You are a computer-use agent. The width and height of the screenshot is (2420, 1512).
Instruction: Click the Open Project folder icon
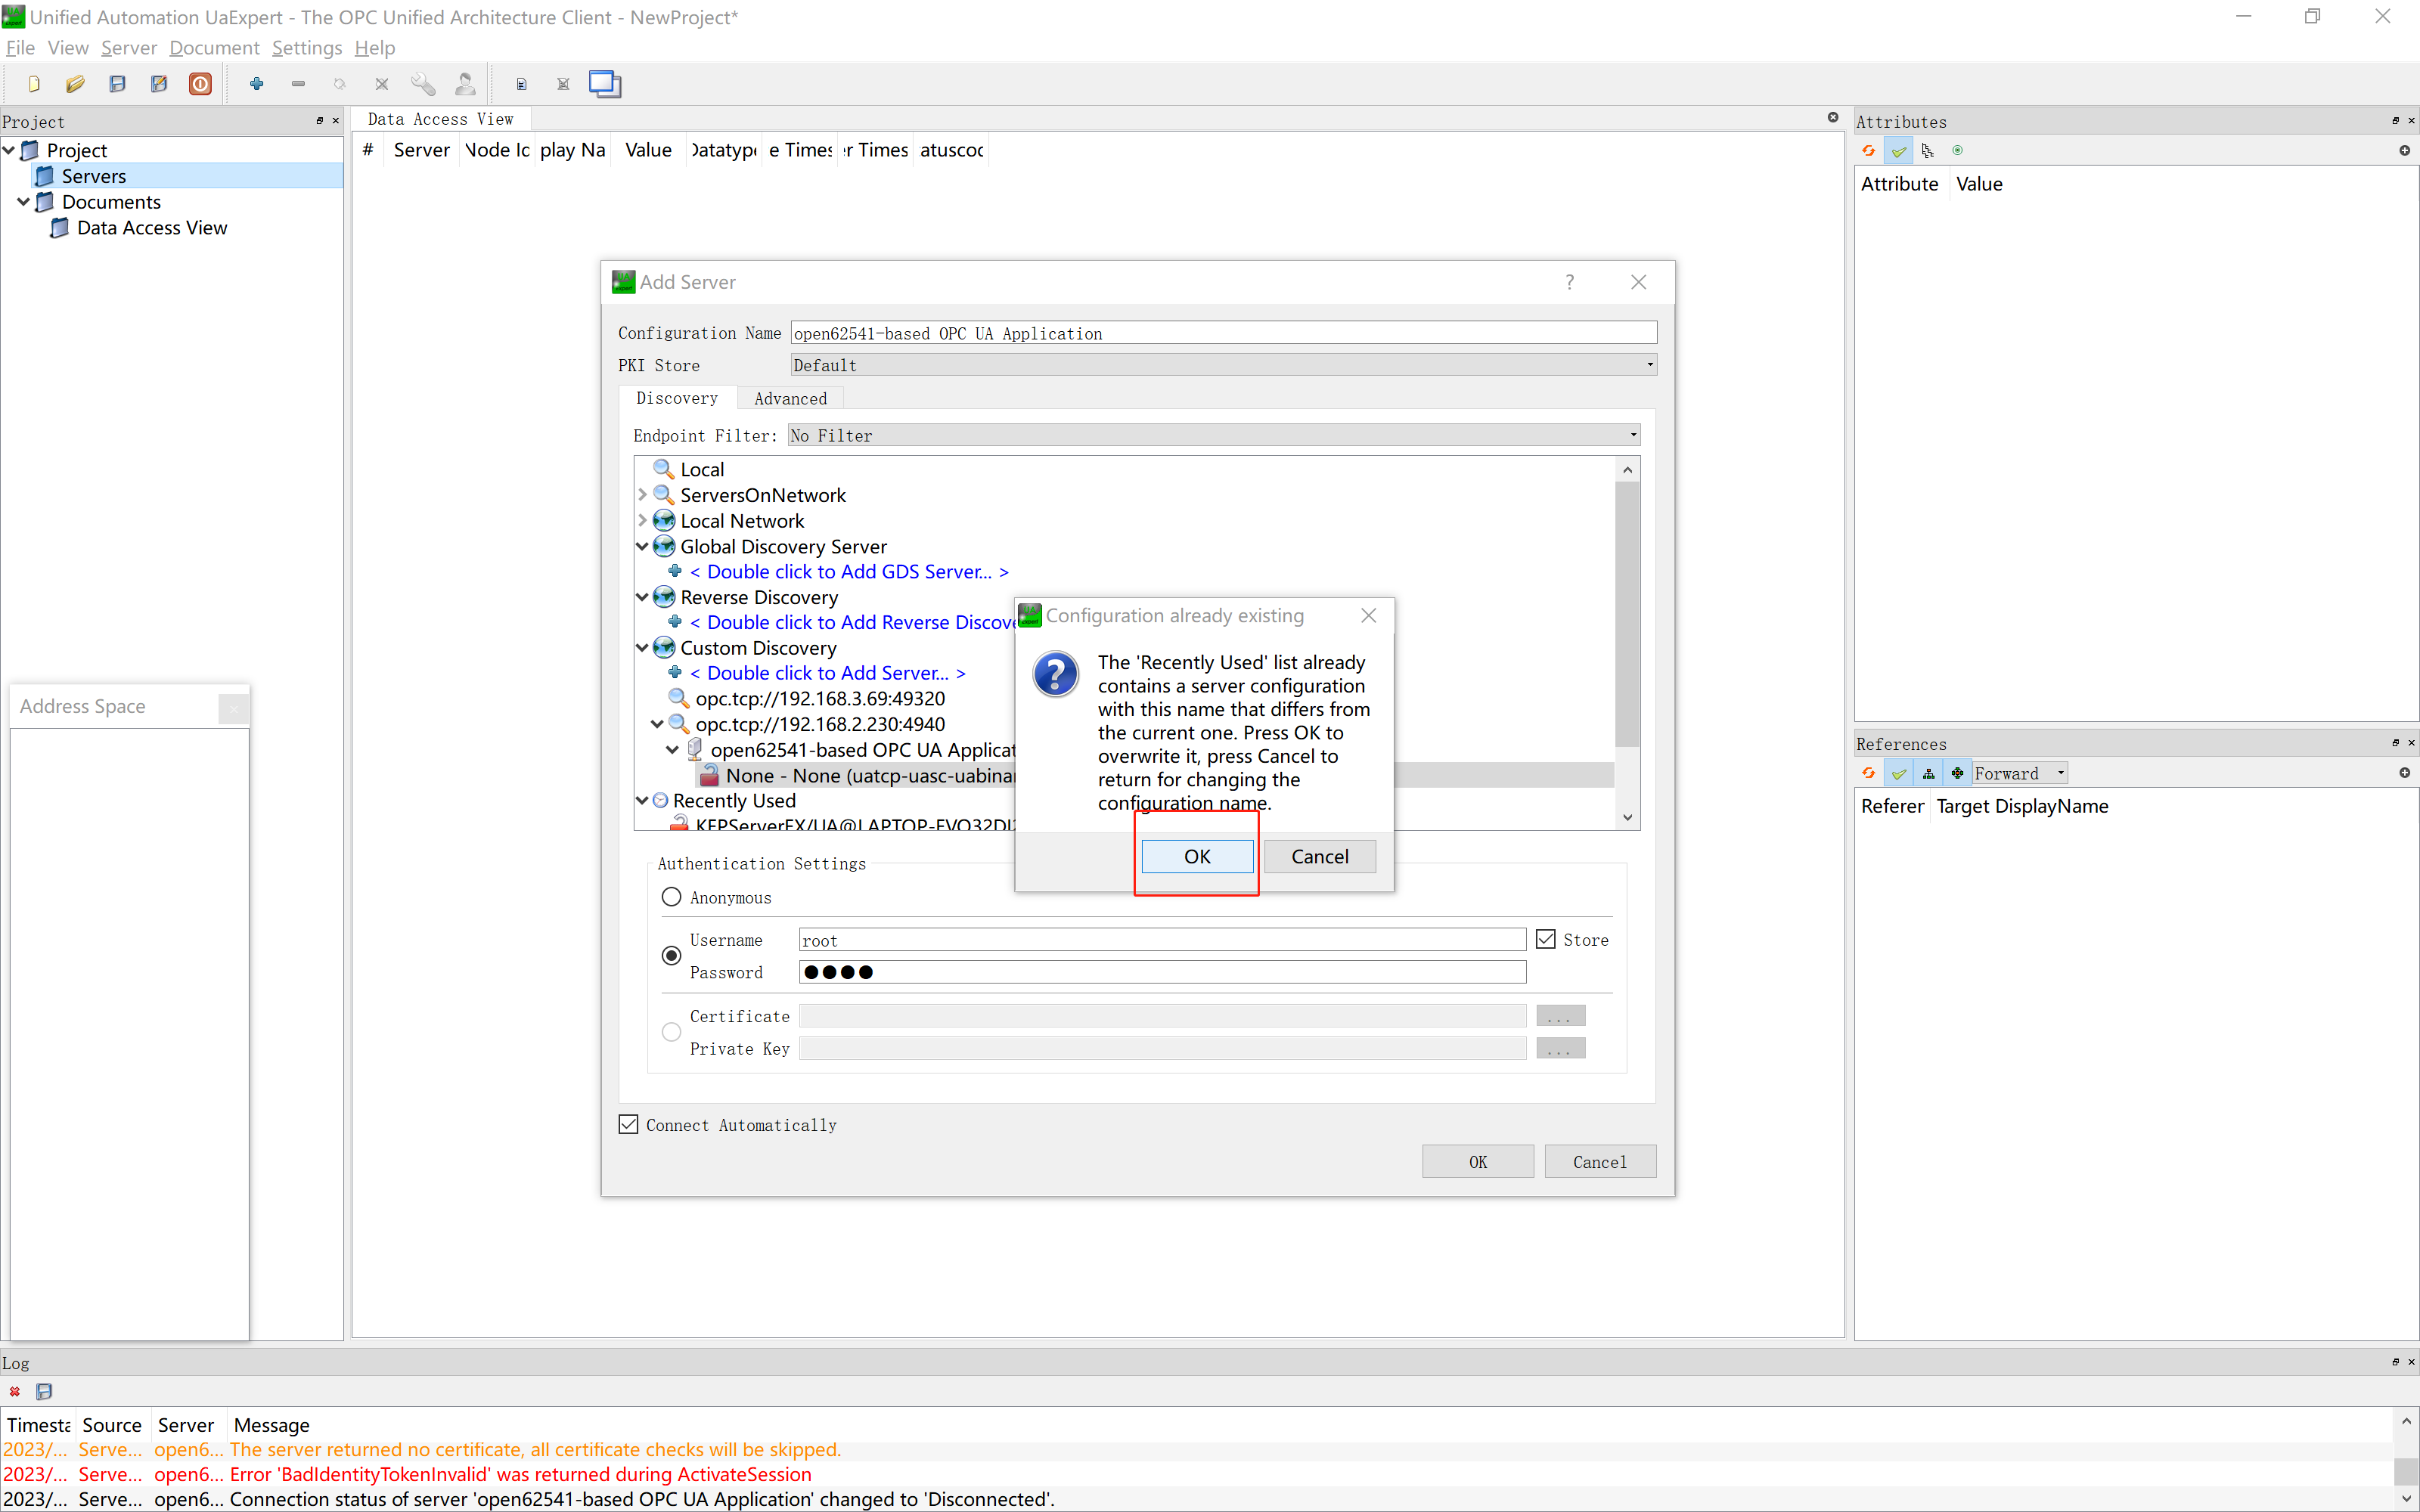[x=75, y=84]
